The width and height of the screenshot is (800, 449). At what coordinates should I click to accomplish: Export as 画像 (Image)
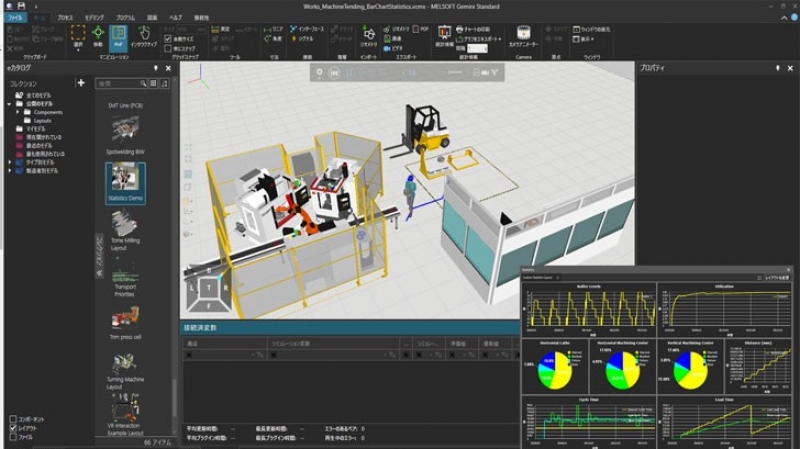click(392, 39)
